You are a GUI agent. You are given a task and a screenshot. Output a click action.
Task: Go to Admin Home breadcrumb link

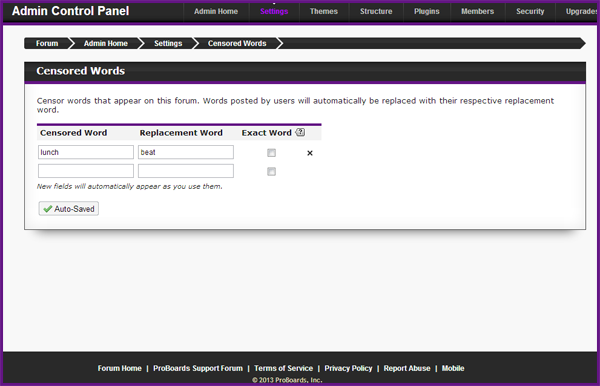click(106, 43)
